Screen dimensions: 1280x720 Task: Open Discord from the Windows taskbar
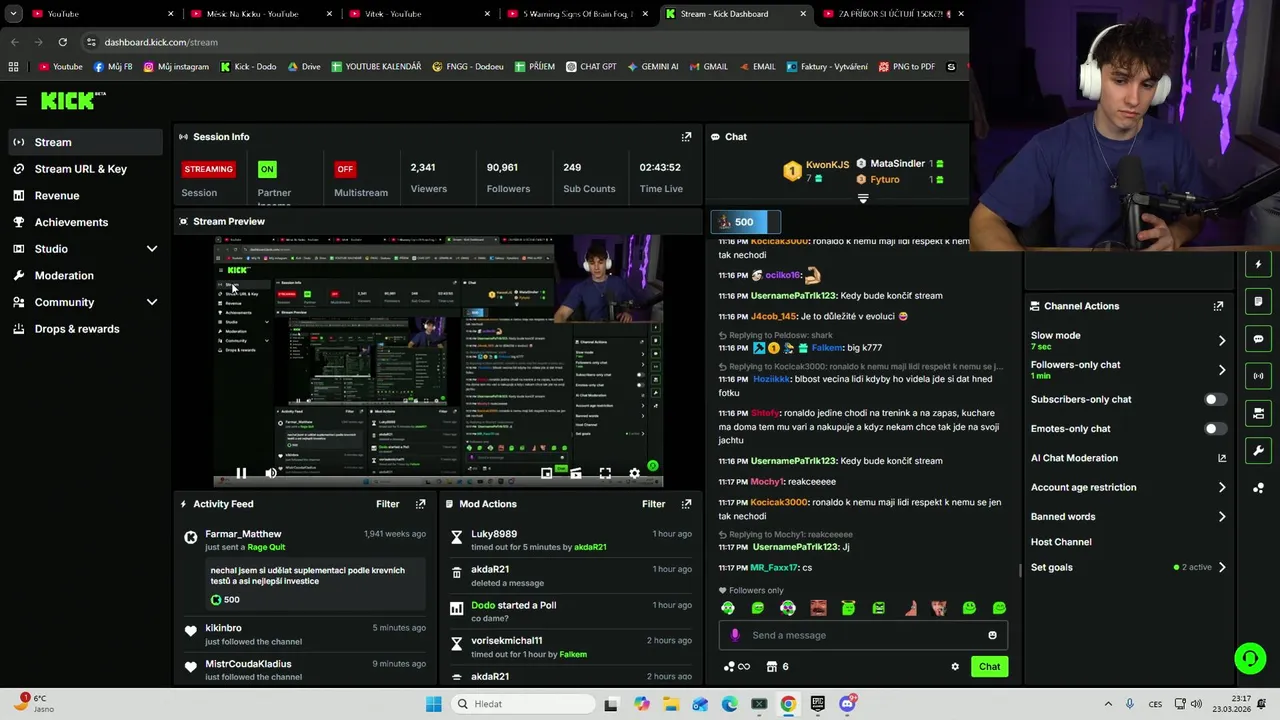coord(848,704)
